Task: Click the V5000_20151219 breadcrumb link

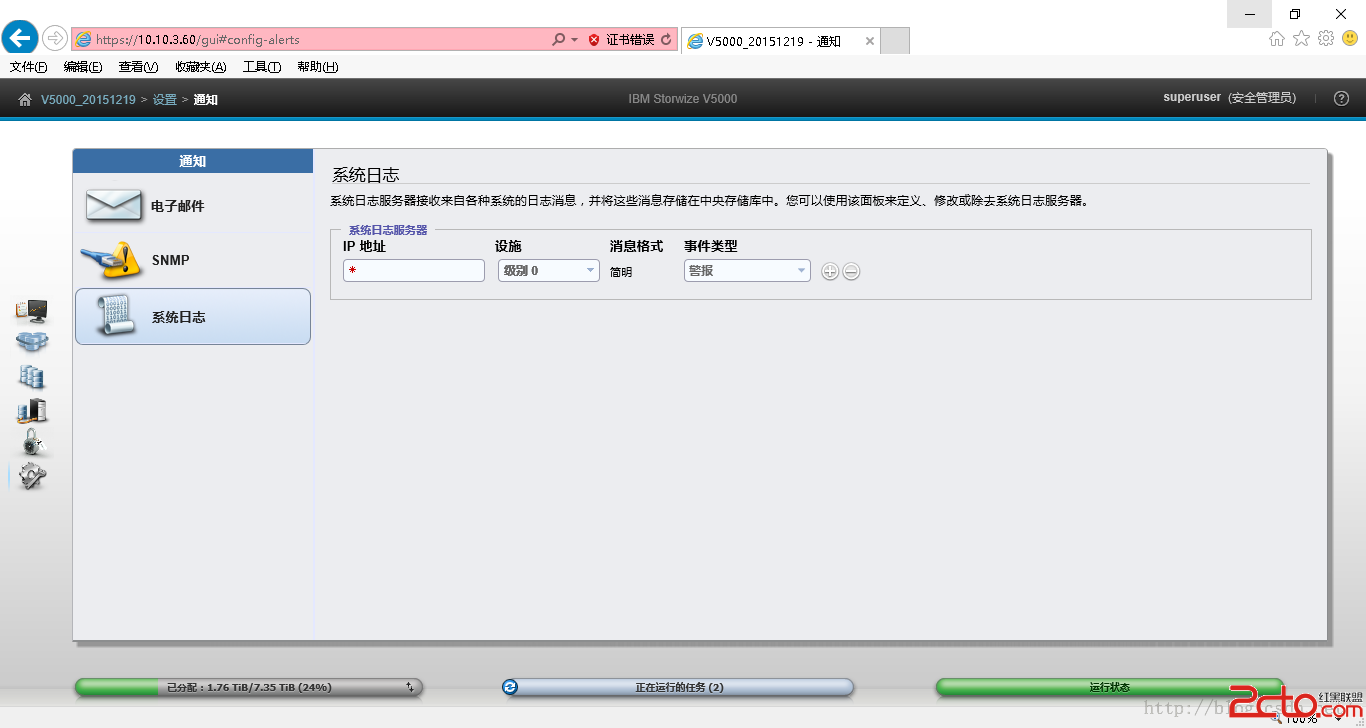Action: [x=88, y=100]
